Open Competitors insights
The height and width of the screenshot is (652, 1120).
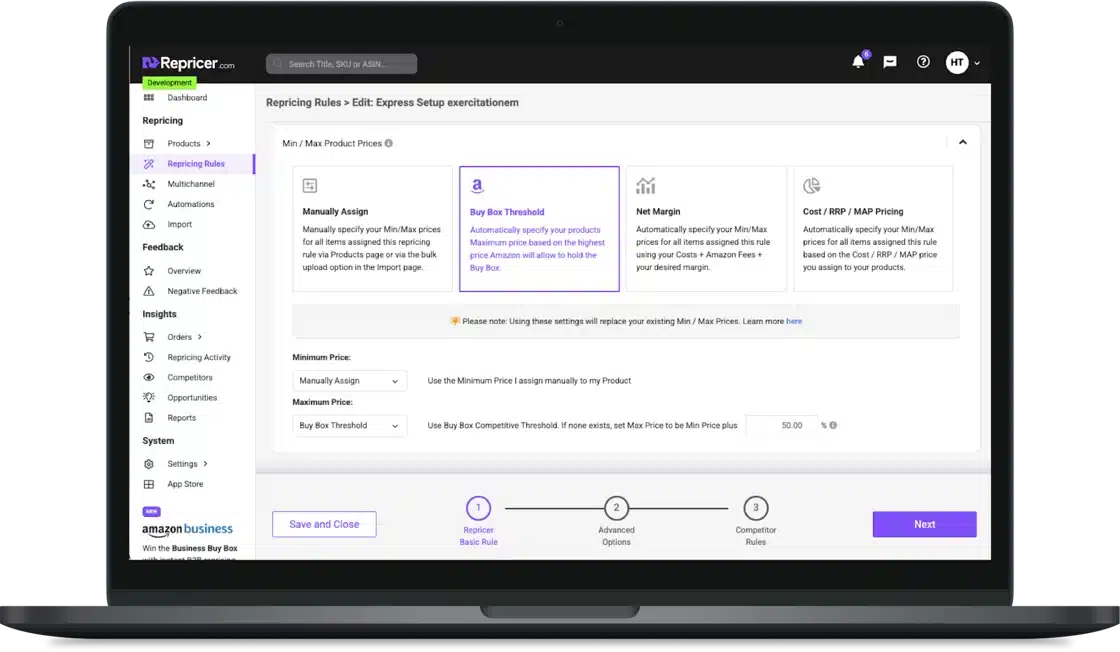[x=189, y=378]
